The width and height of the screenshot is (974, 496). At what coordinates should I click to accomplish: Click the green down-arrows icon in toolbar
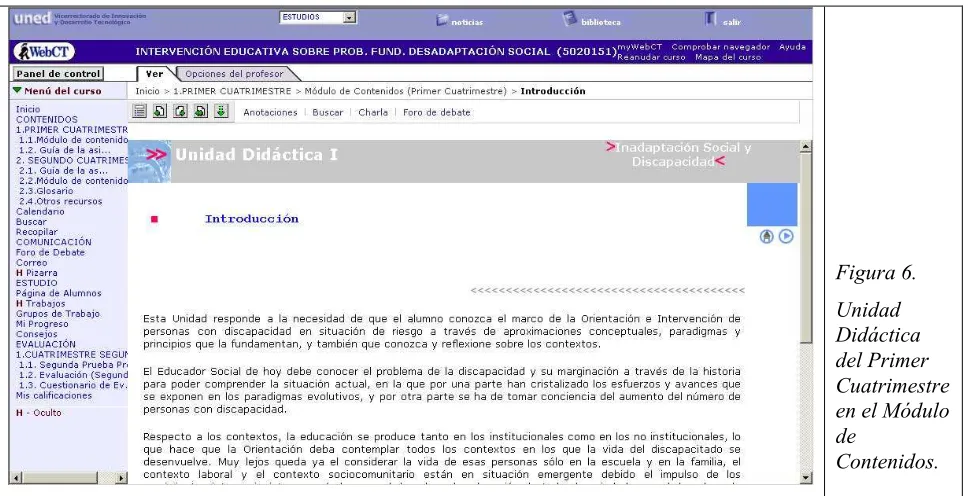pos(221,111)
